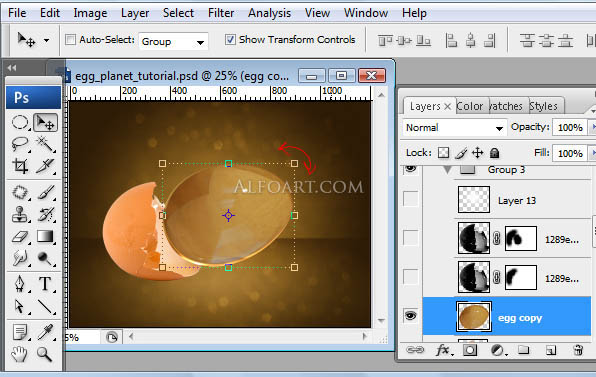The width and height of the screenshot is (596, 377).
Task: Select the Magic Wand tool
Action: (45, 144)
